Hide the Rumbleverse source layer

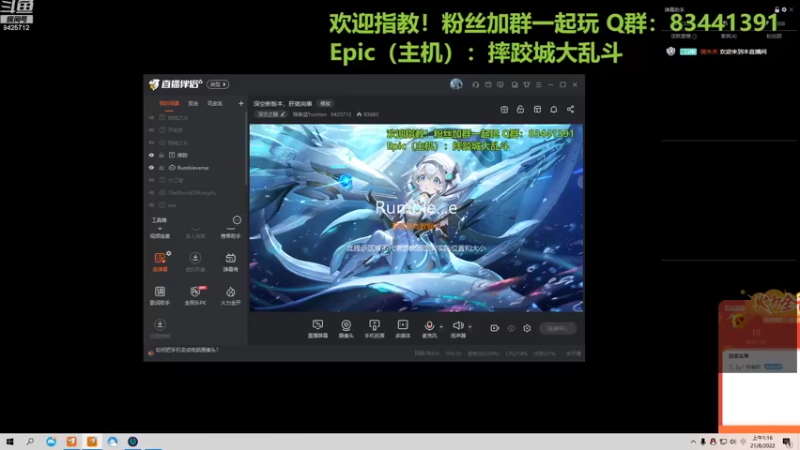pos(152,168)
